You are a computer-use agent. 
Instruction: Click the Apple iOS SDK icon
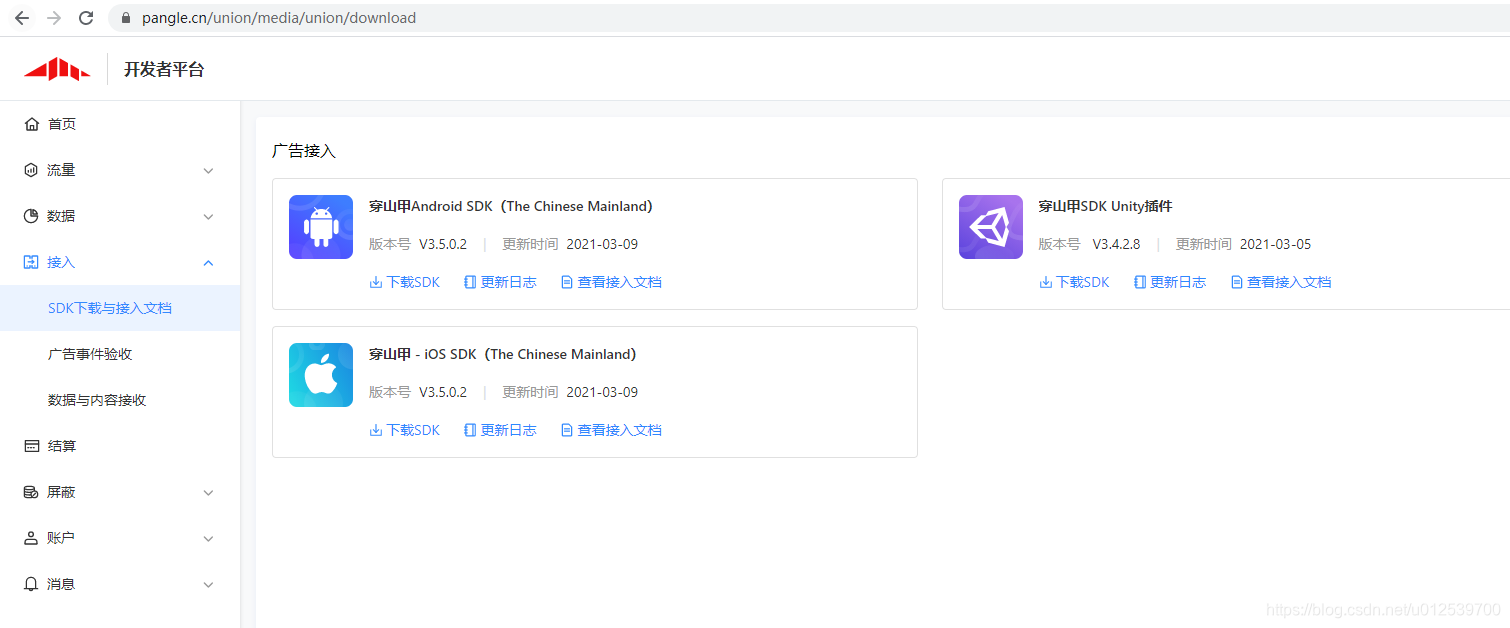[x=320, y=375]
